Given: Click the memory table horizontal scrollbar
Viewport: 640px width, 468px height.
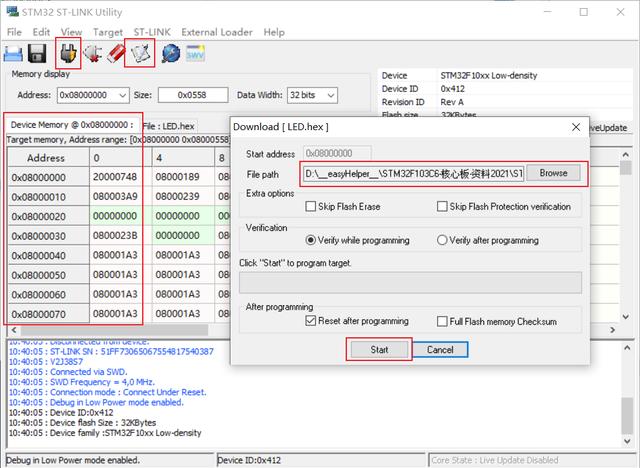Looking at the screenshot, I should coord(114,330).
